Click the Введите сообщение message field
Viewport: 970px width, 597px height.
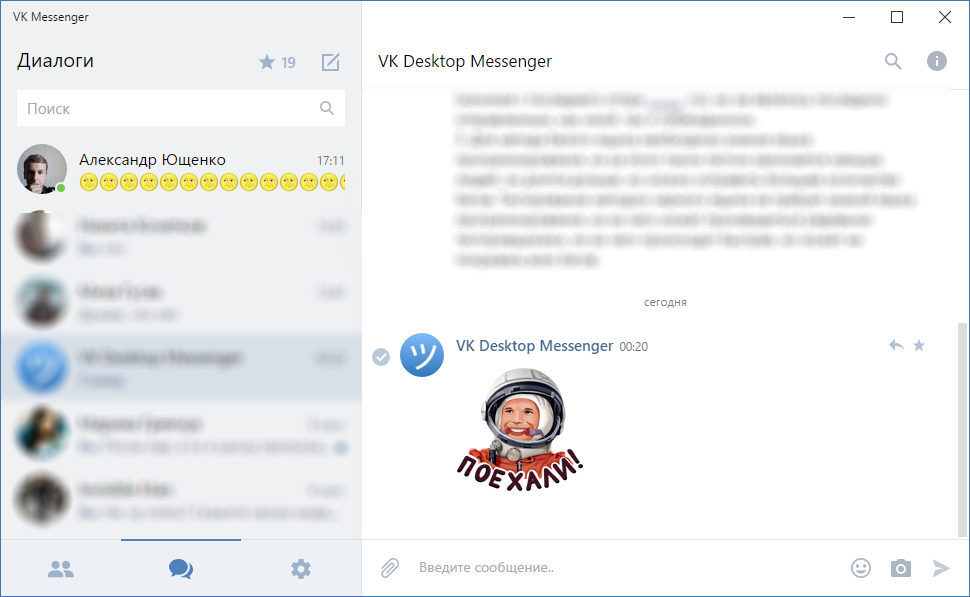[x=620, y=568]
